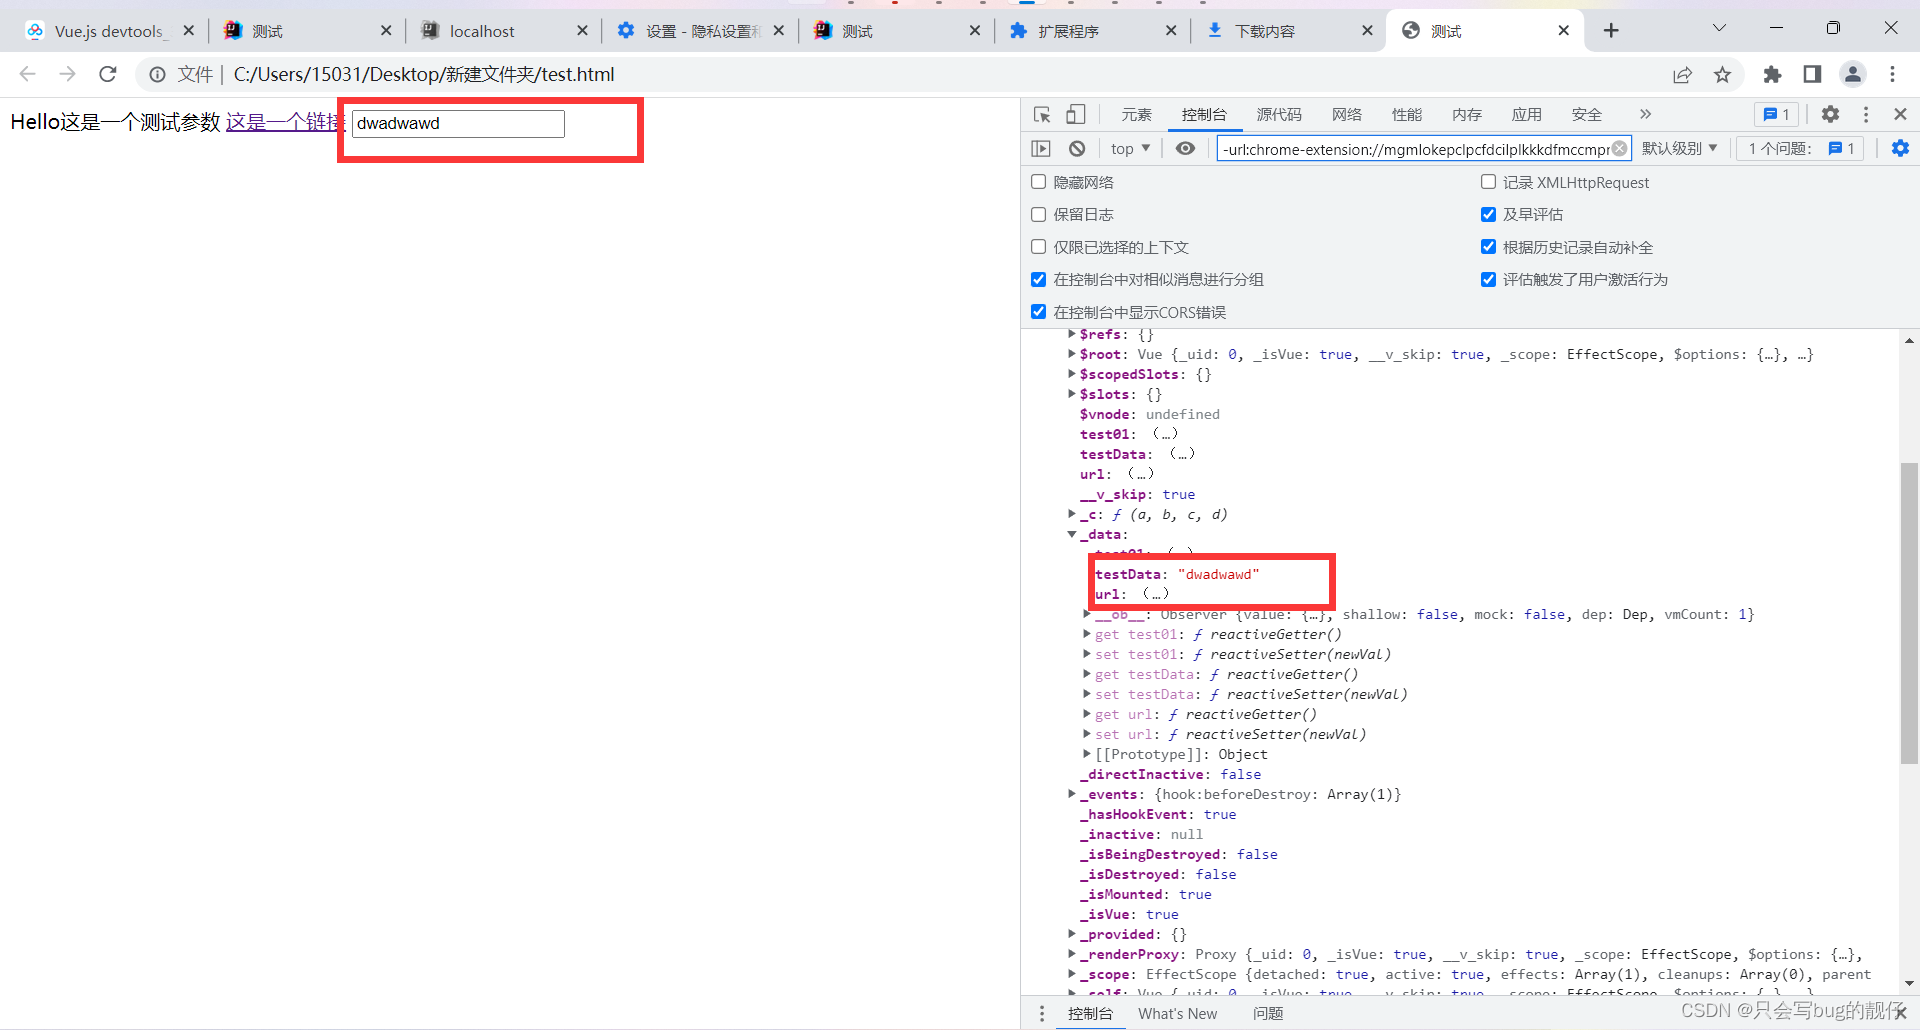This screenshot has height=1030, width=1920.
Task: Toggle the device toolbar icon
Action: click(x=1076, y=114)
